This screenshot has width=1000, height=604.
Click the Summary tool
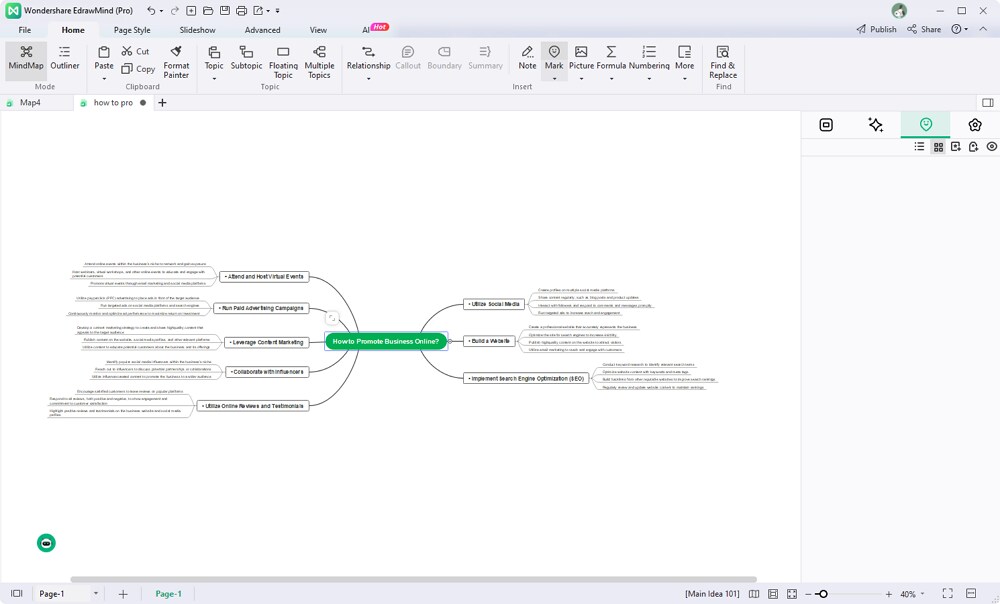(x=485, y=57)
